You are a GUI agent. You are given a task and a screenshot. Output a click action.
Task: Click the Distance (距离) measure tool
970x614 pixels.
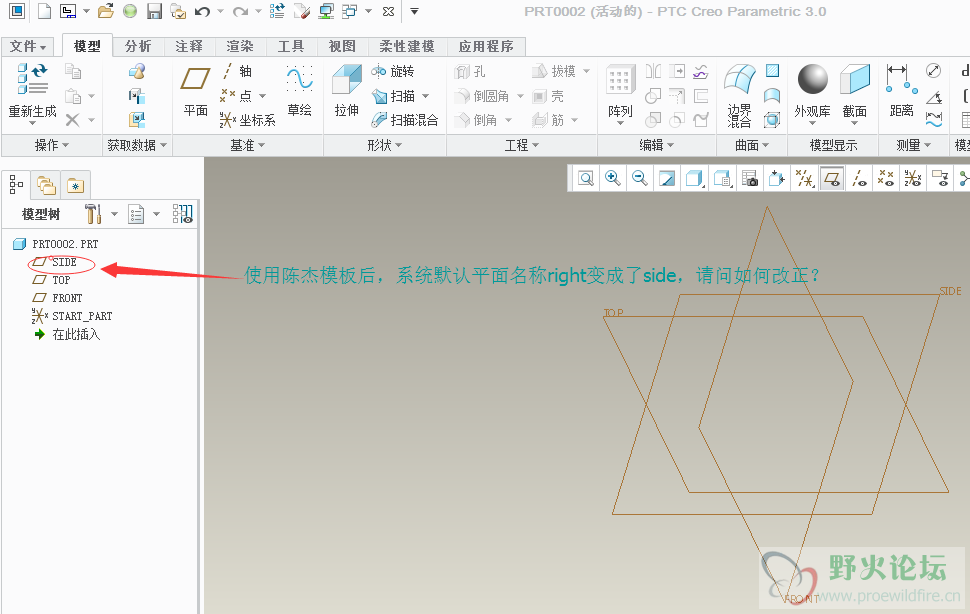901,92
